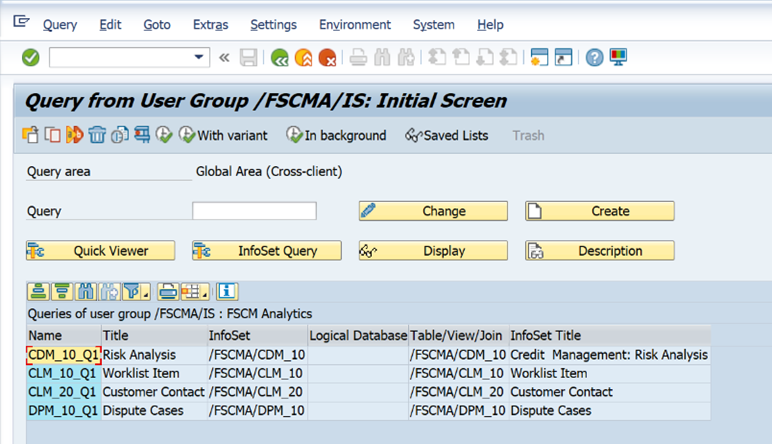Image resolution: width=772 pixels, height=444 pixels.
Task: Click the /FSCMA/DPM_10 cell in the Table/View/Join column
Action: pyautogui.click(x=458, y=411)
